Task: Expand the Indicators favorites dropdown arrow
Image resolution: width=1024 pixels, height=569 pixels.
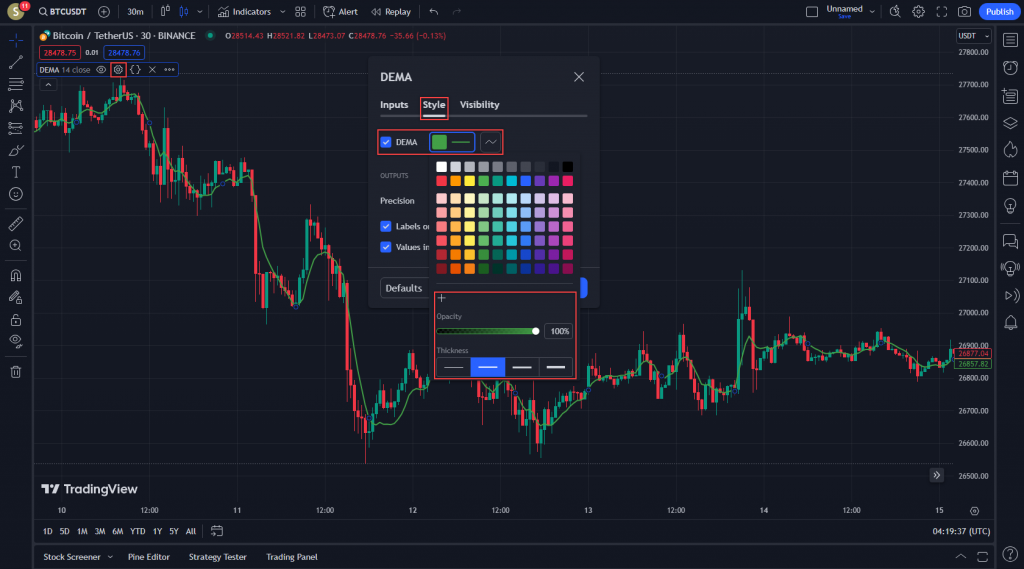Action: (x=282, y=12)
